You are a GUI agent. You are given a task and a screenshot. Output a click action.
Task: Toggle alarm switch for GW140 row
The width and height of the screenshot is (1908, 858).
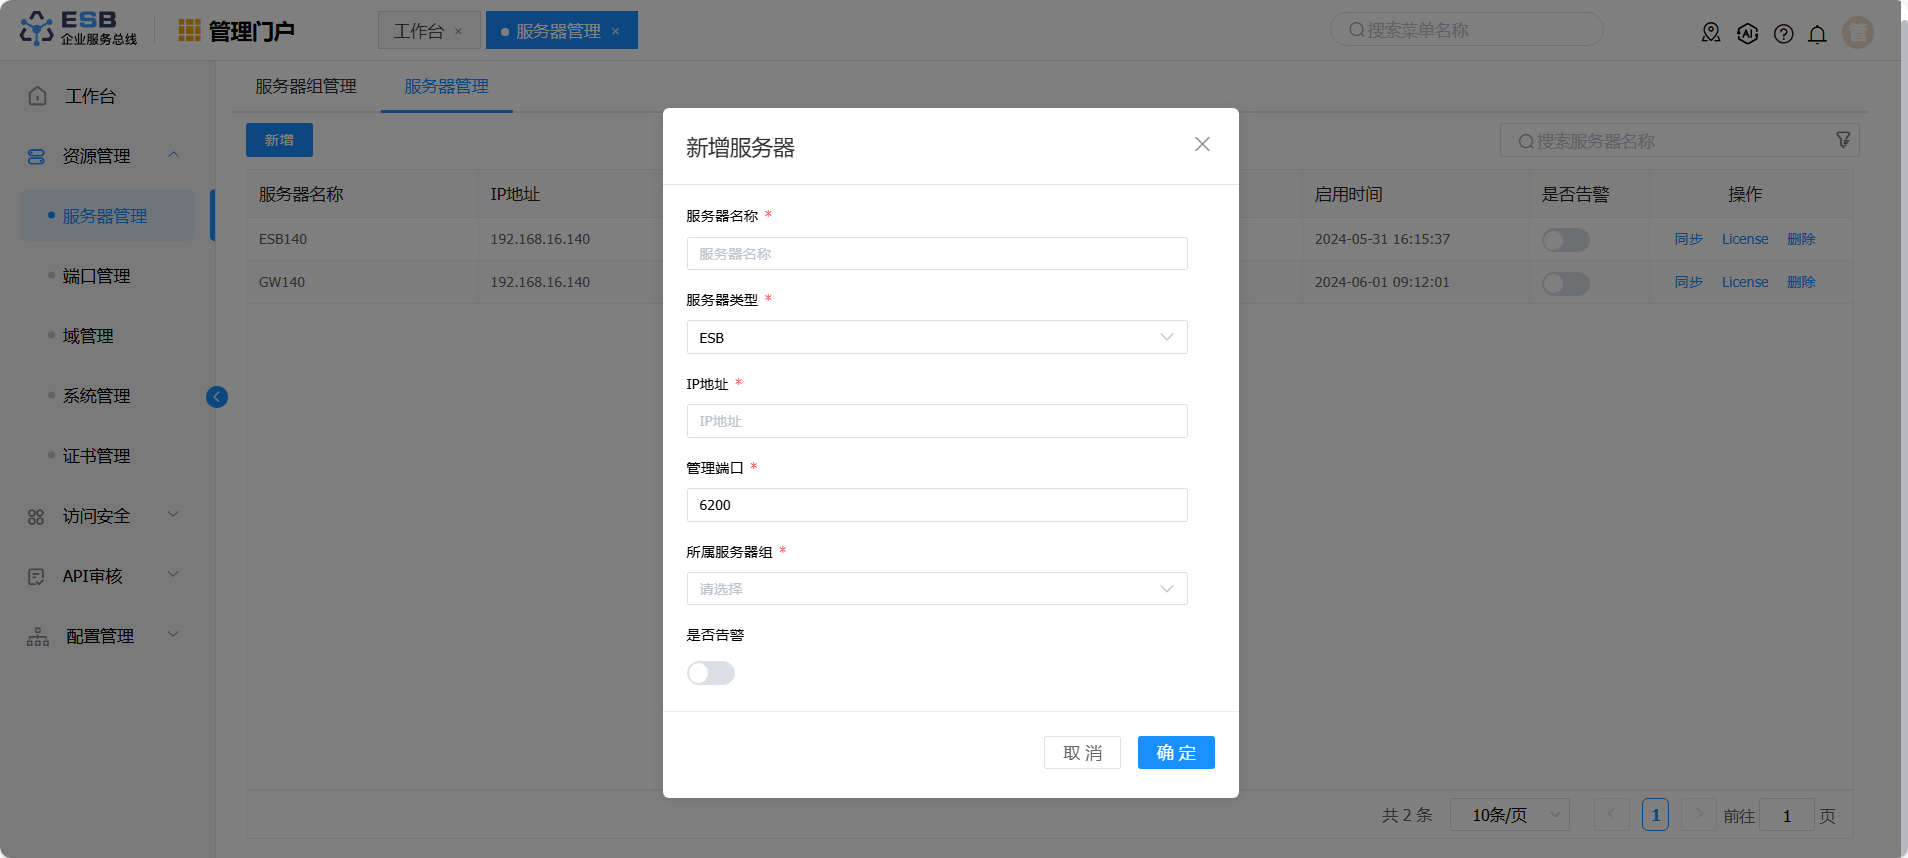1565,284
